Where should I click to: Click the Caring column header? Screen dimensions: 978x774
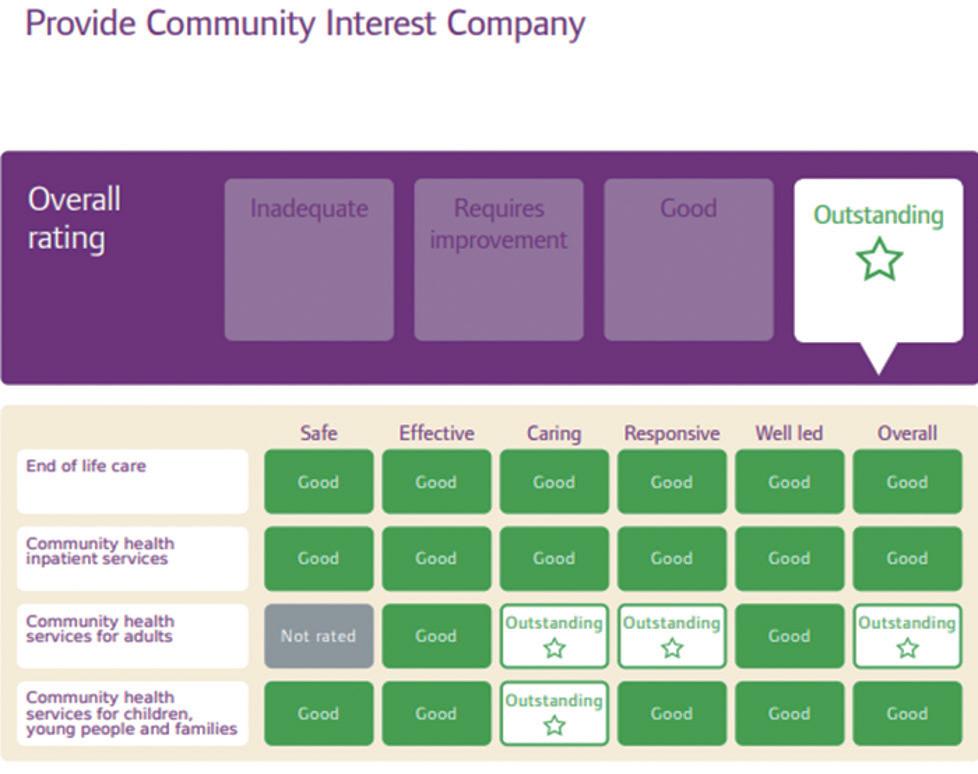[x=554, y=433]
